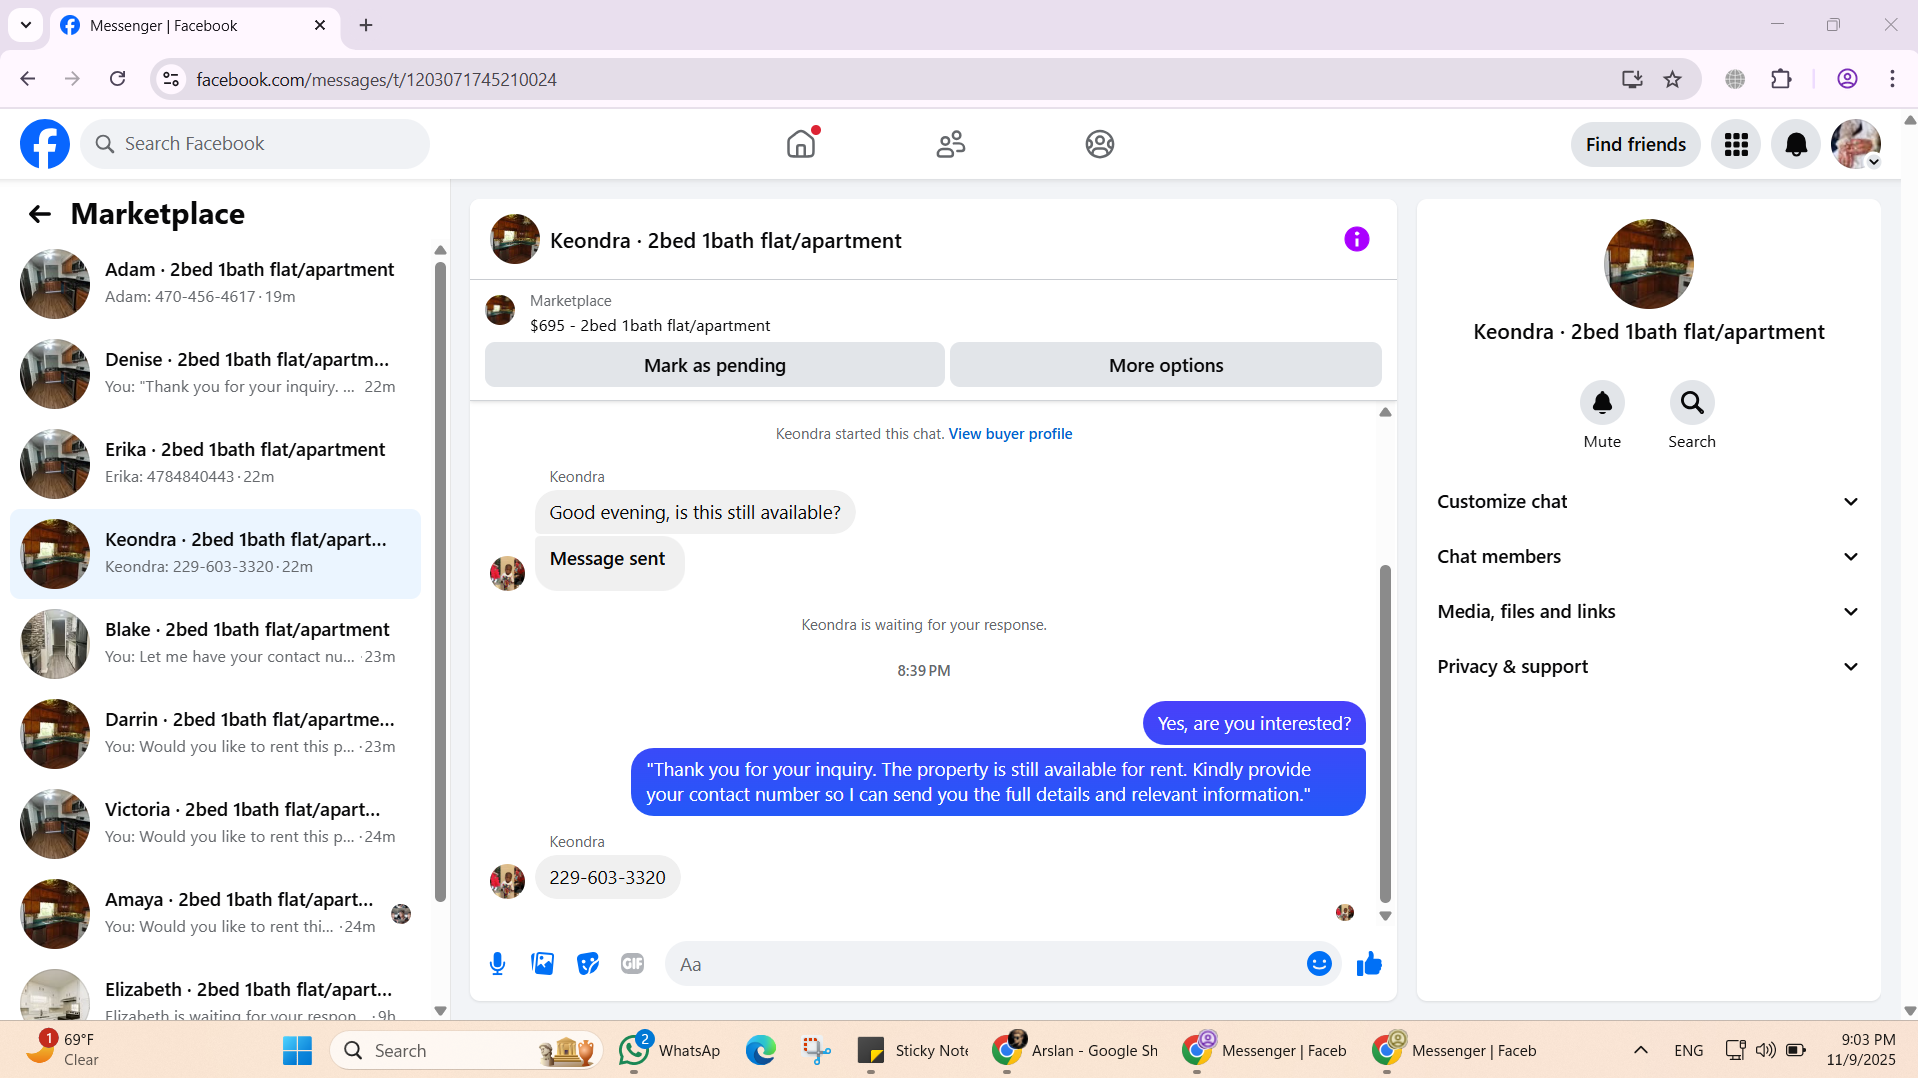
Task: Click More options button
Action: pos(1166,365)
